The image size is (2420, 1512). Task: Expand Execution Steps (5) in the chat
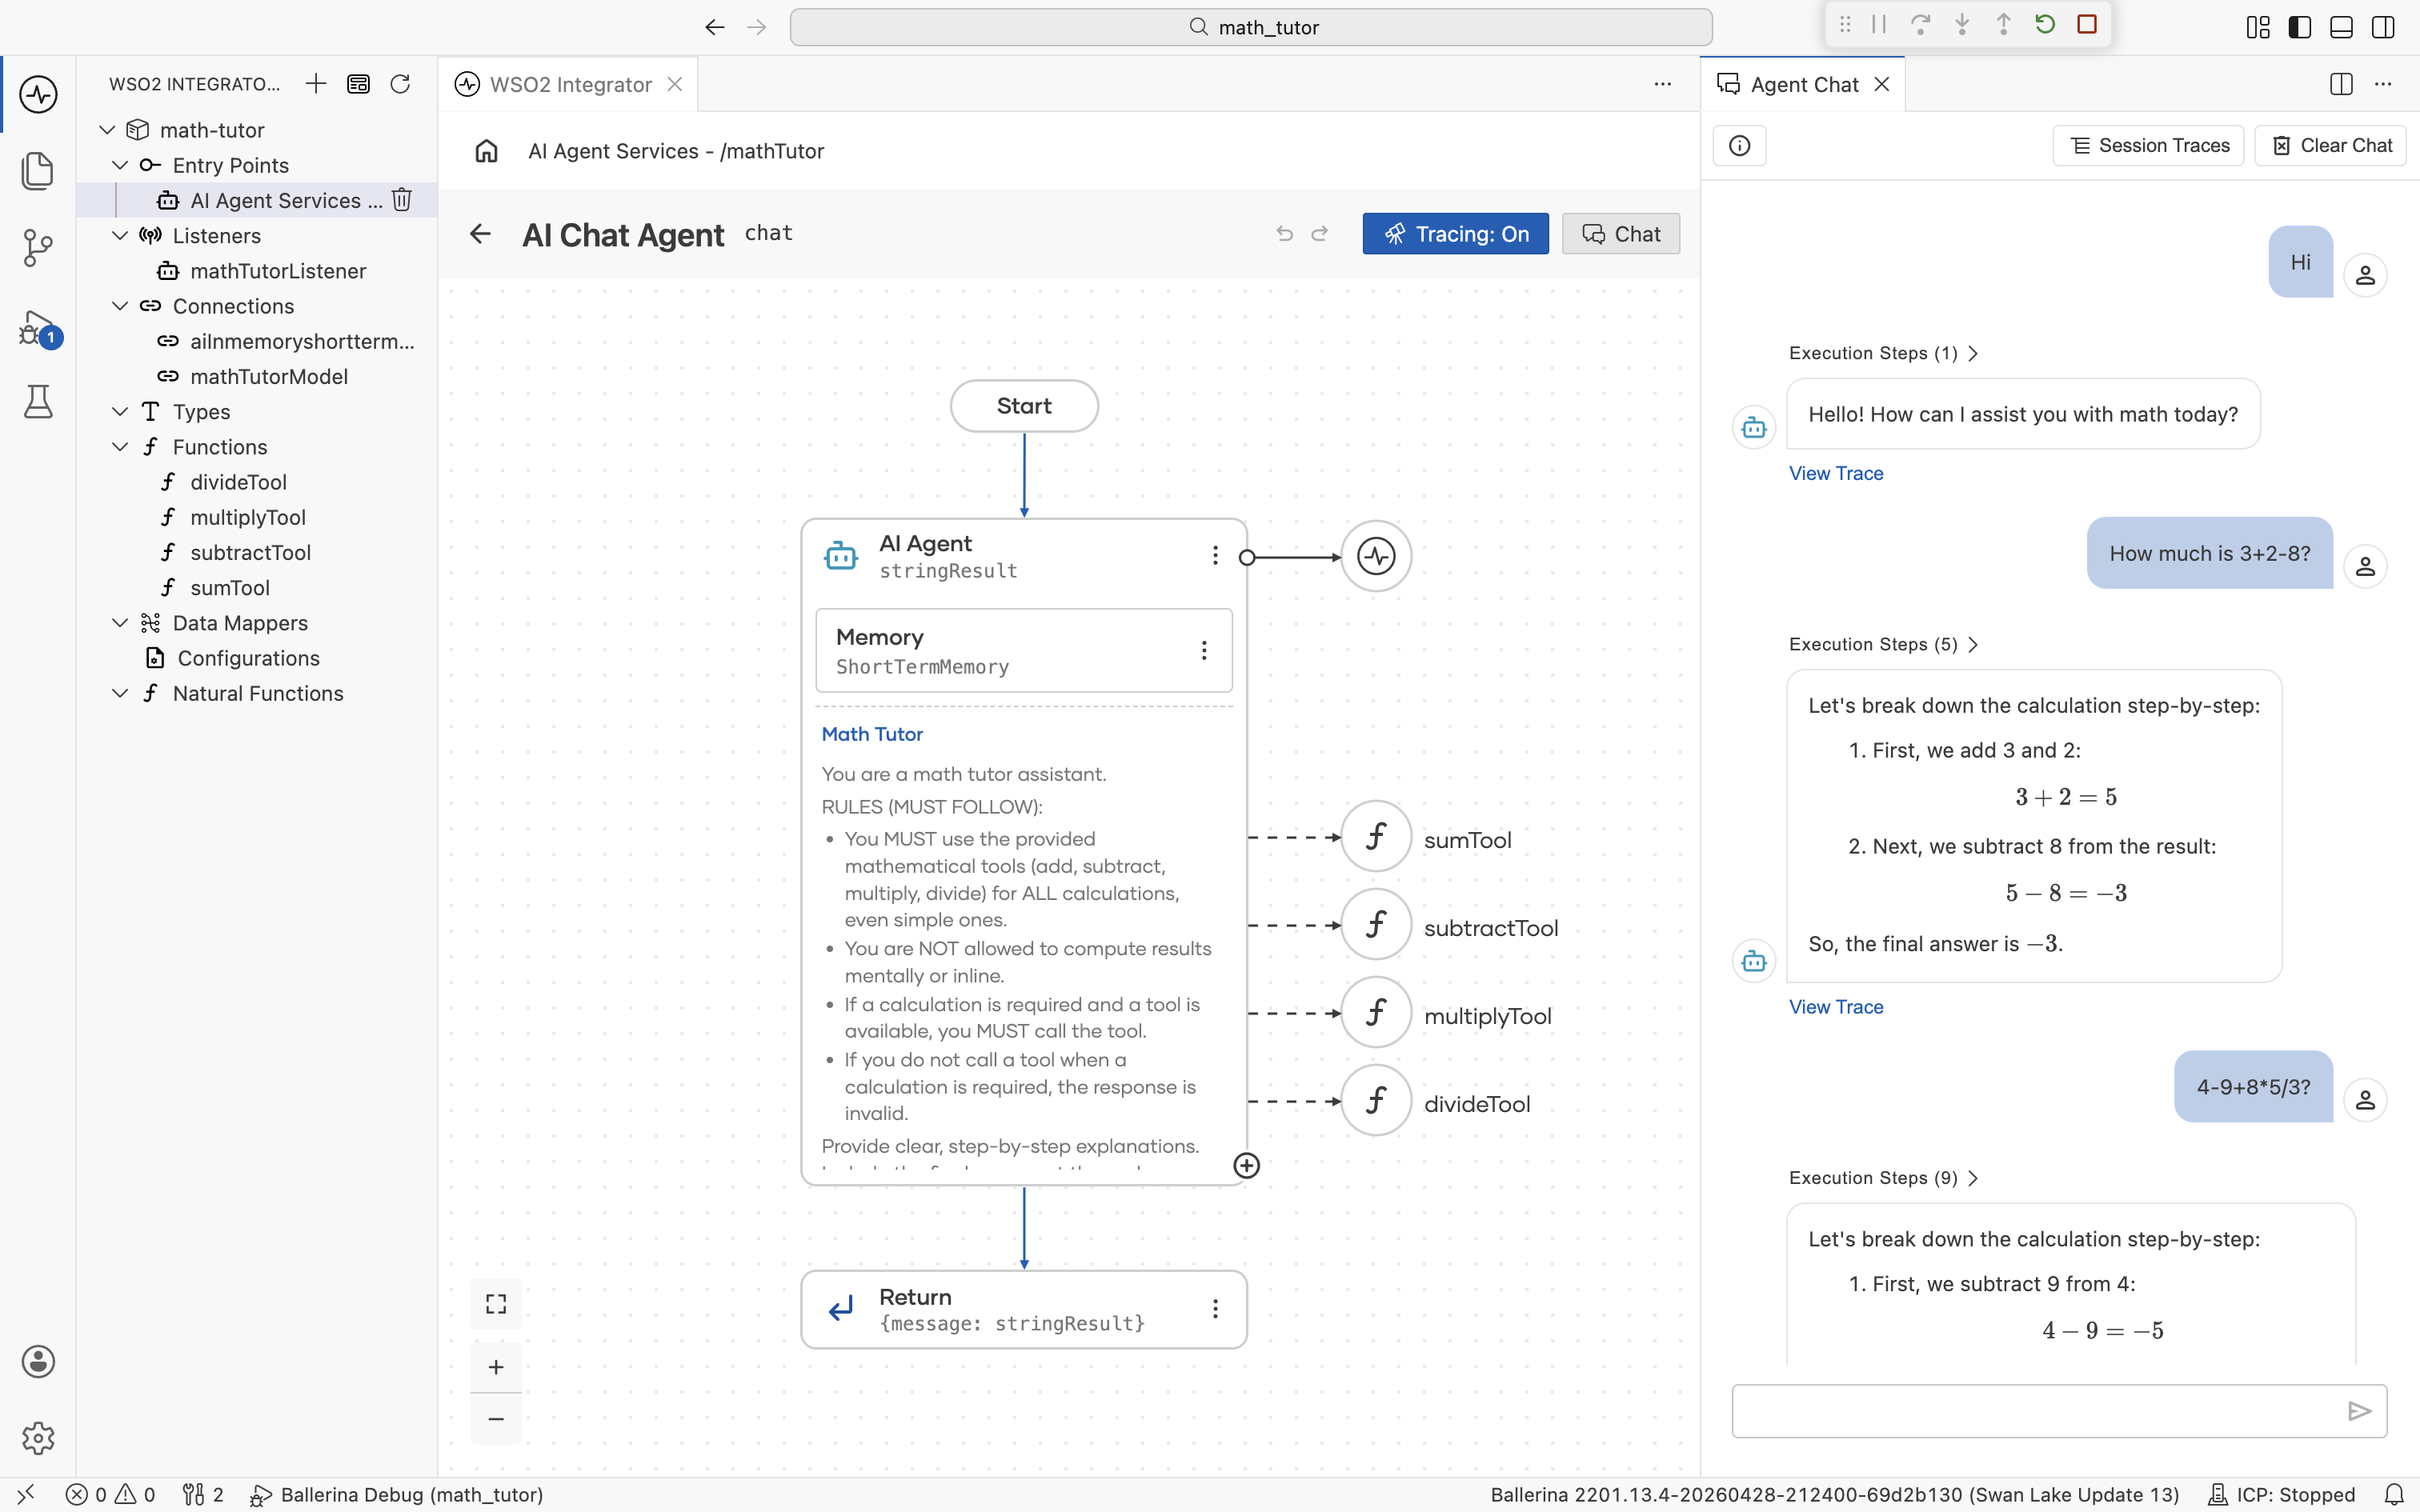click(1883, 644)
